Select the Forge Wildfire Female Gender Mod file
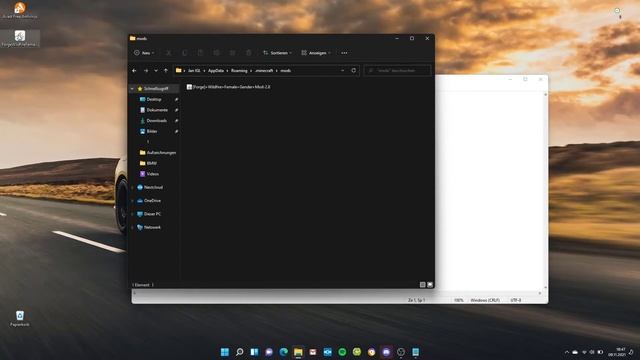 tap(229, 87)
